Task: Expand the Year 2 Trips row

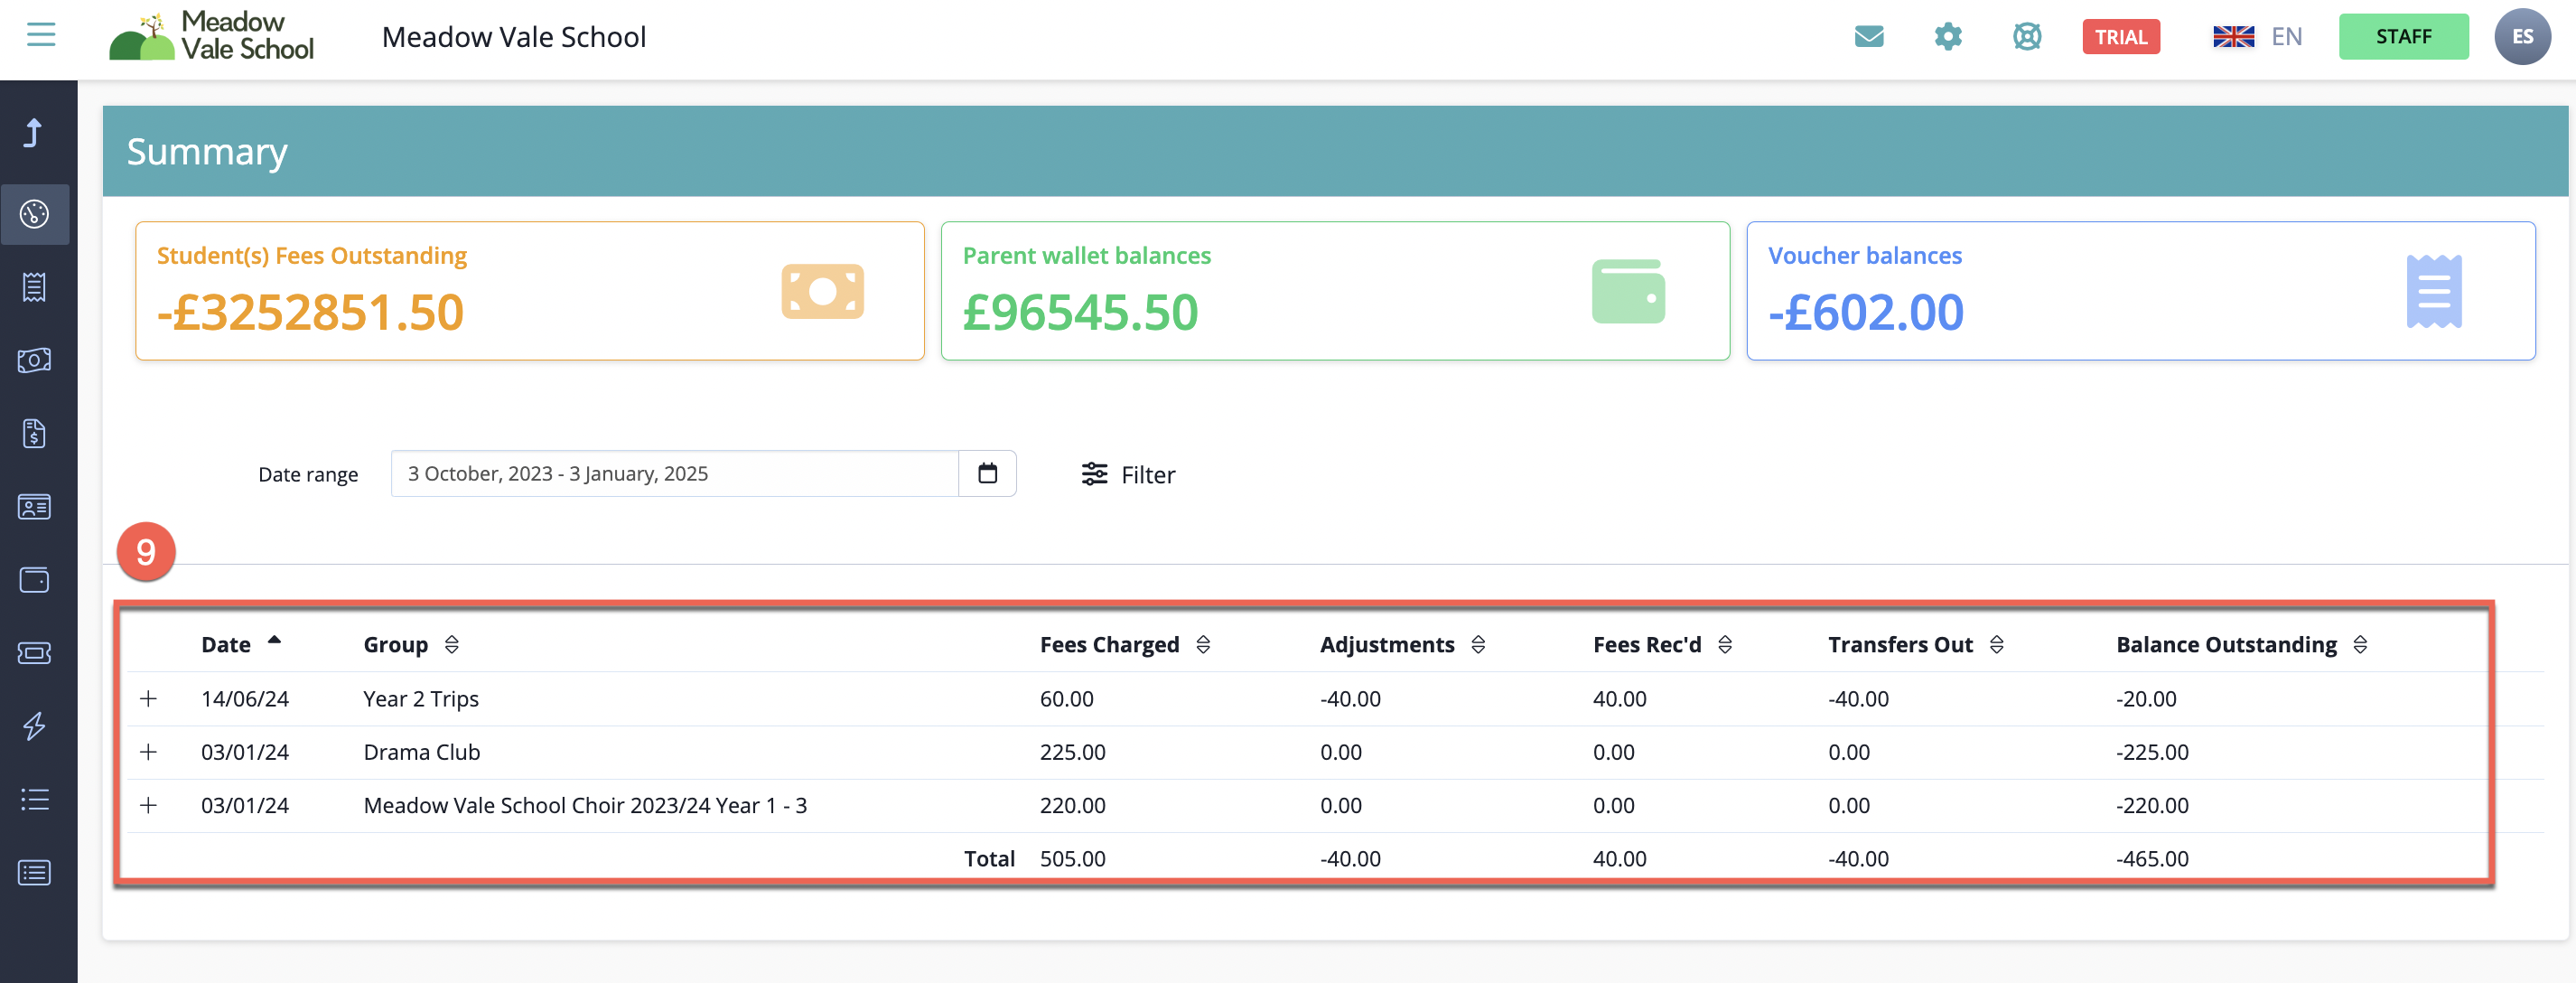Action: (148, 698)
